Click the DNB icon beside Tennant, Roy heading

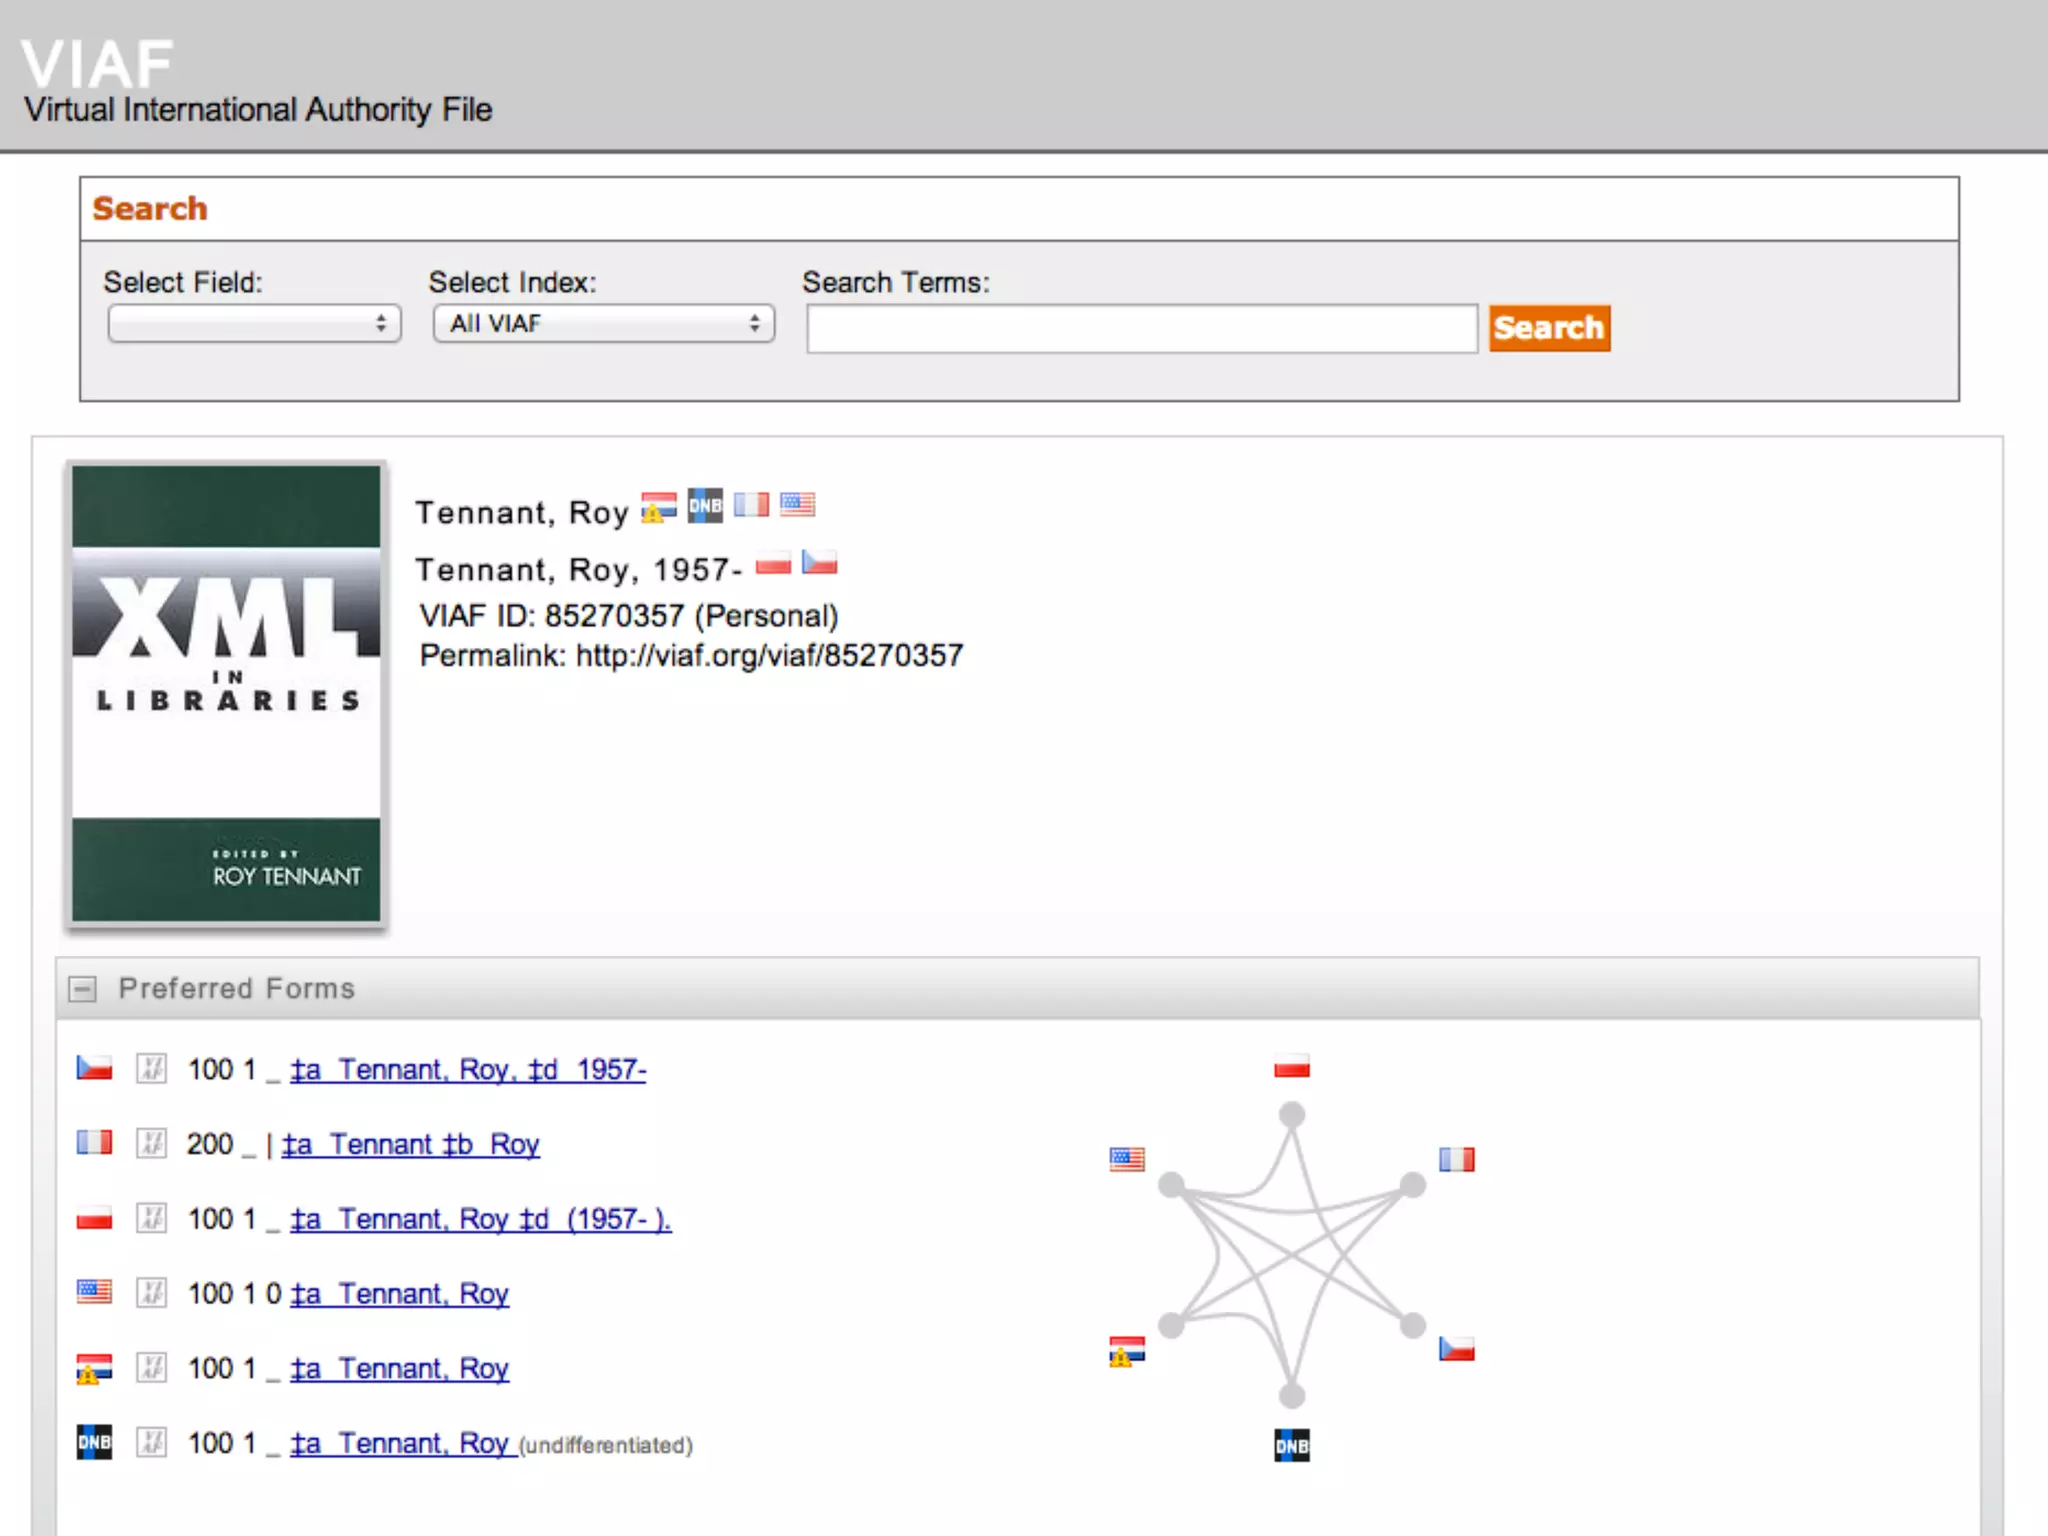705,505
